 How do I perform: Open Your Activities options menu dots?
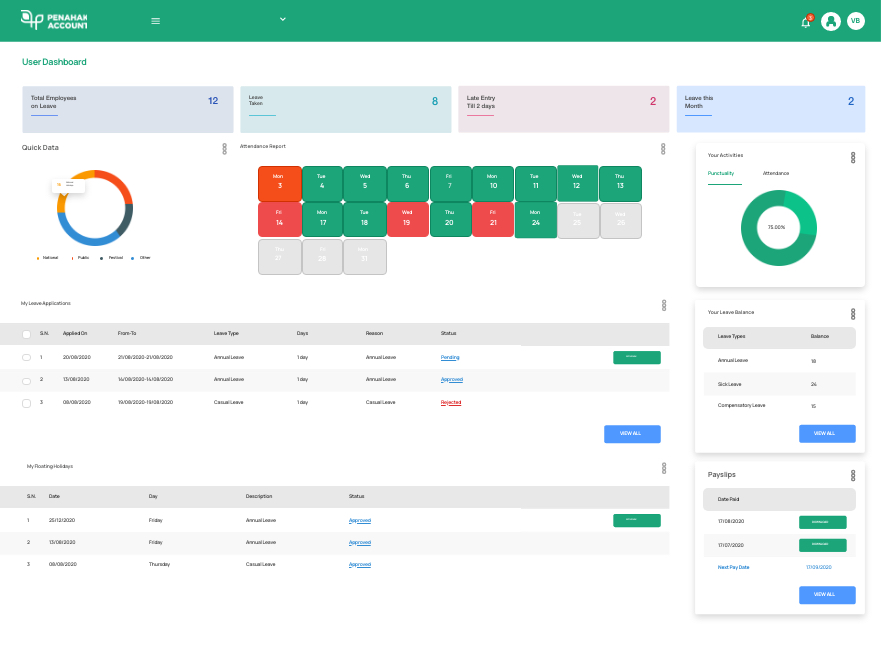coord(853,158)
